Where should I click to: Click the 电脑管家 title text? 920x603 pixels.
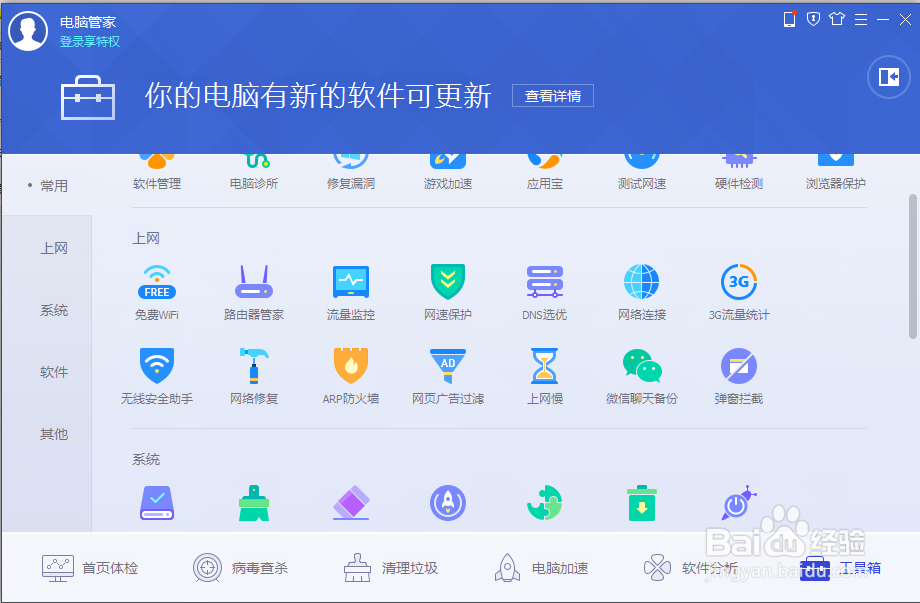88,22
